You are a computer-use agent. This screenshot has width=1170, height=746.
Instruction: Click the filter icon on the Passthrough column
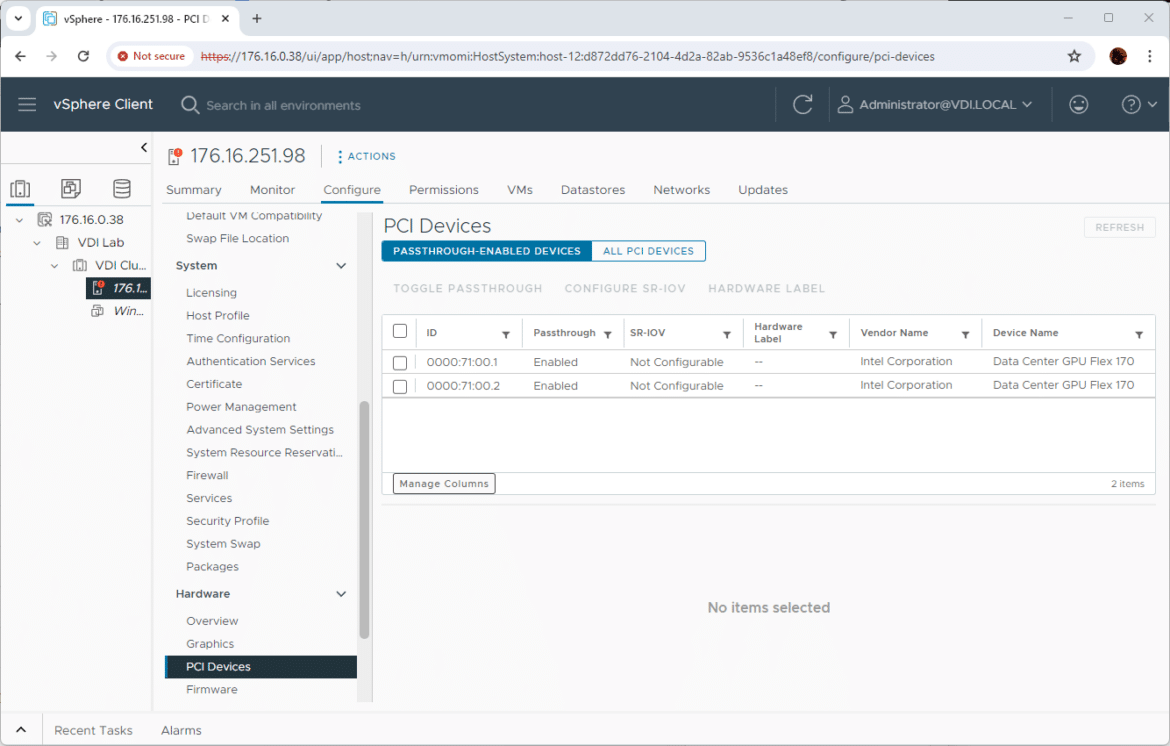pos(607,335)
